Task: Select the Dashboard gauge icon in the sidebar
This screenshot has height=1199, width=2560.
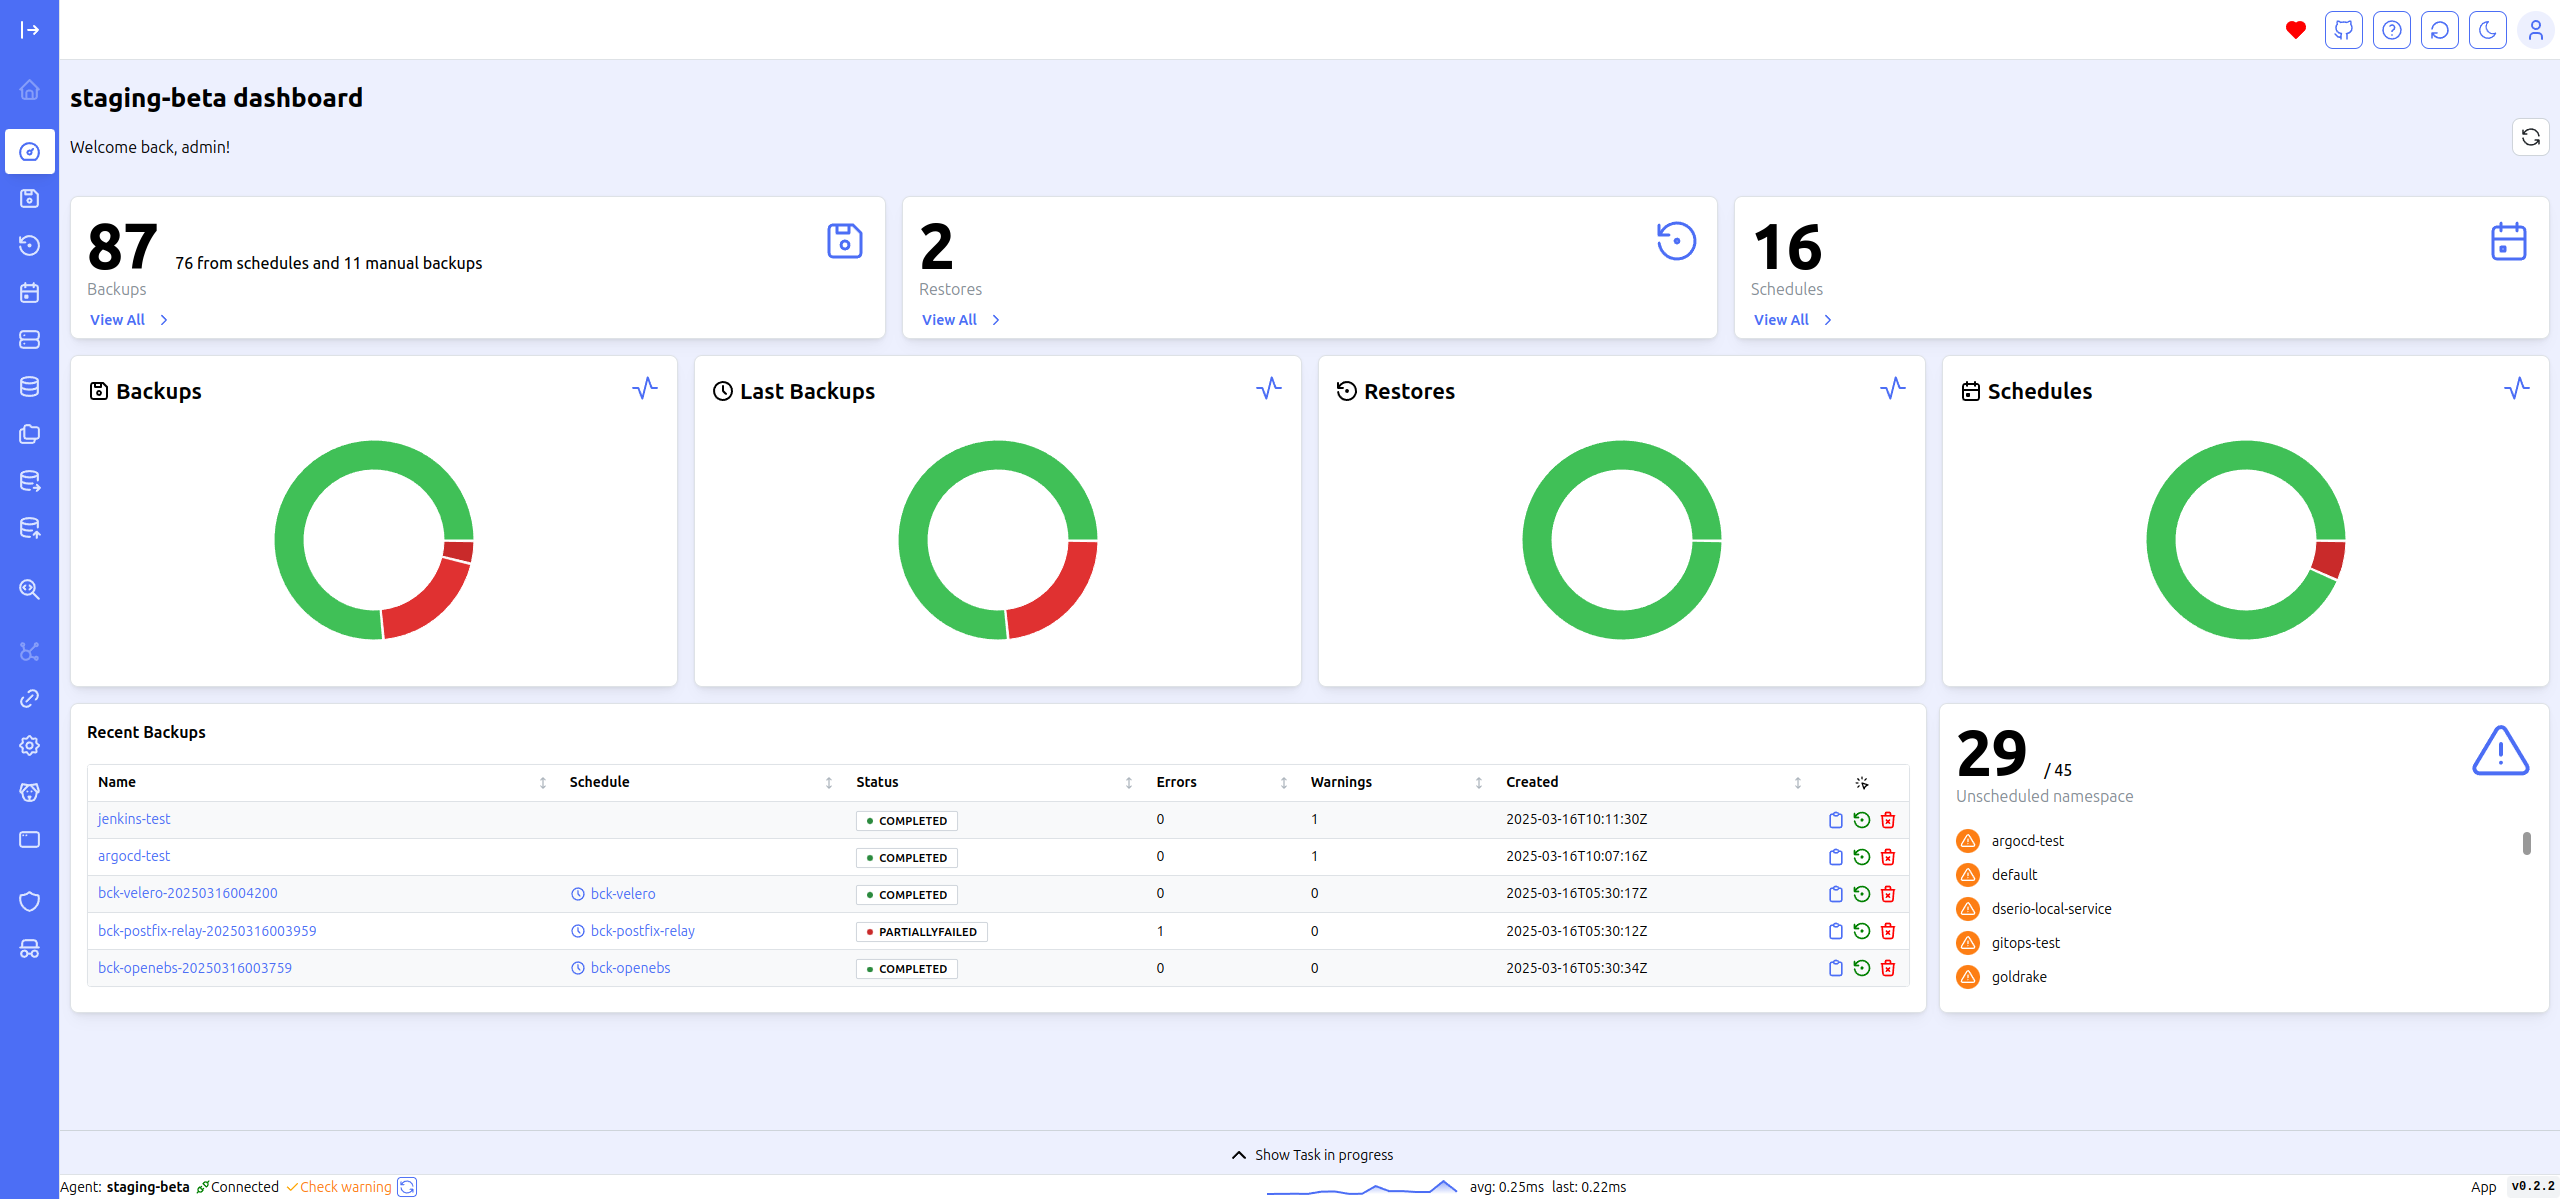Action: [x=30, y=152]
